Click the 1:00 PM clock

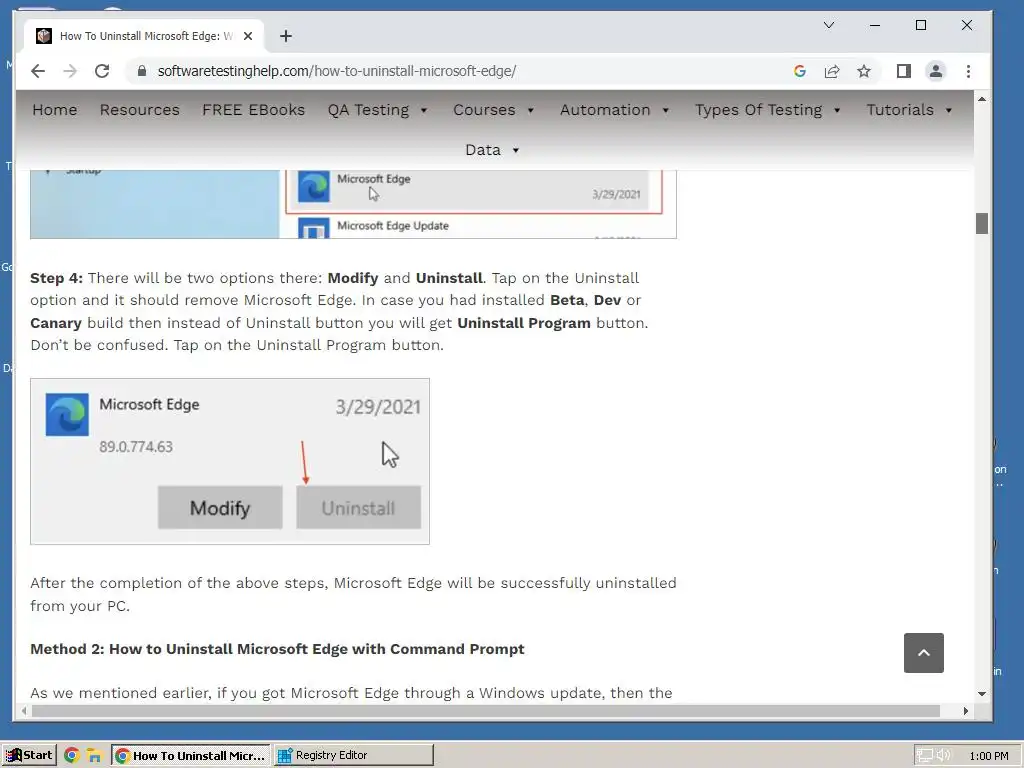(989, 756)
